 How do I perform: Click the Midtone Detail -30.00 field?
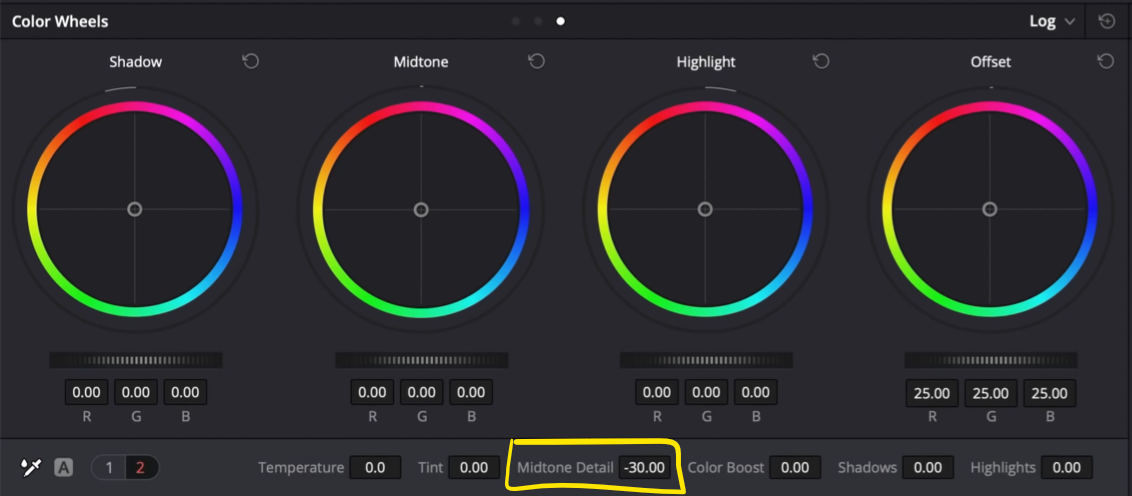pyautogui.click(x=645, y=467)
